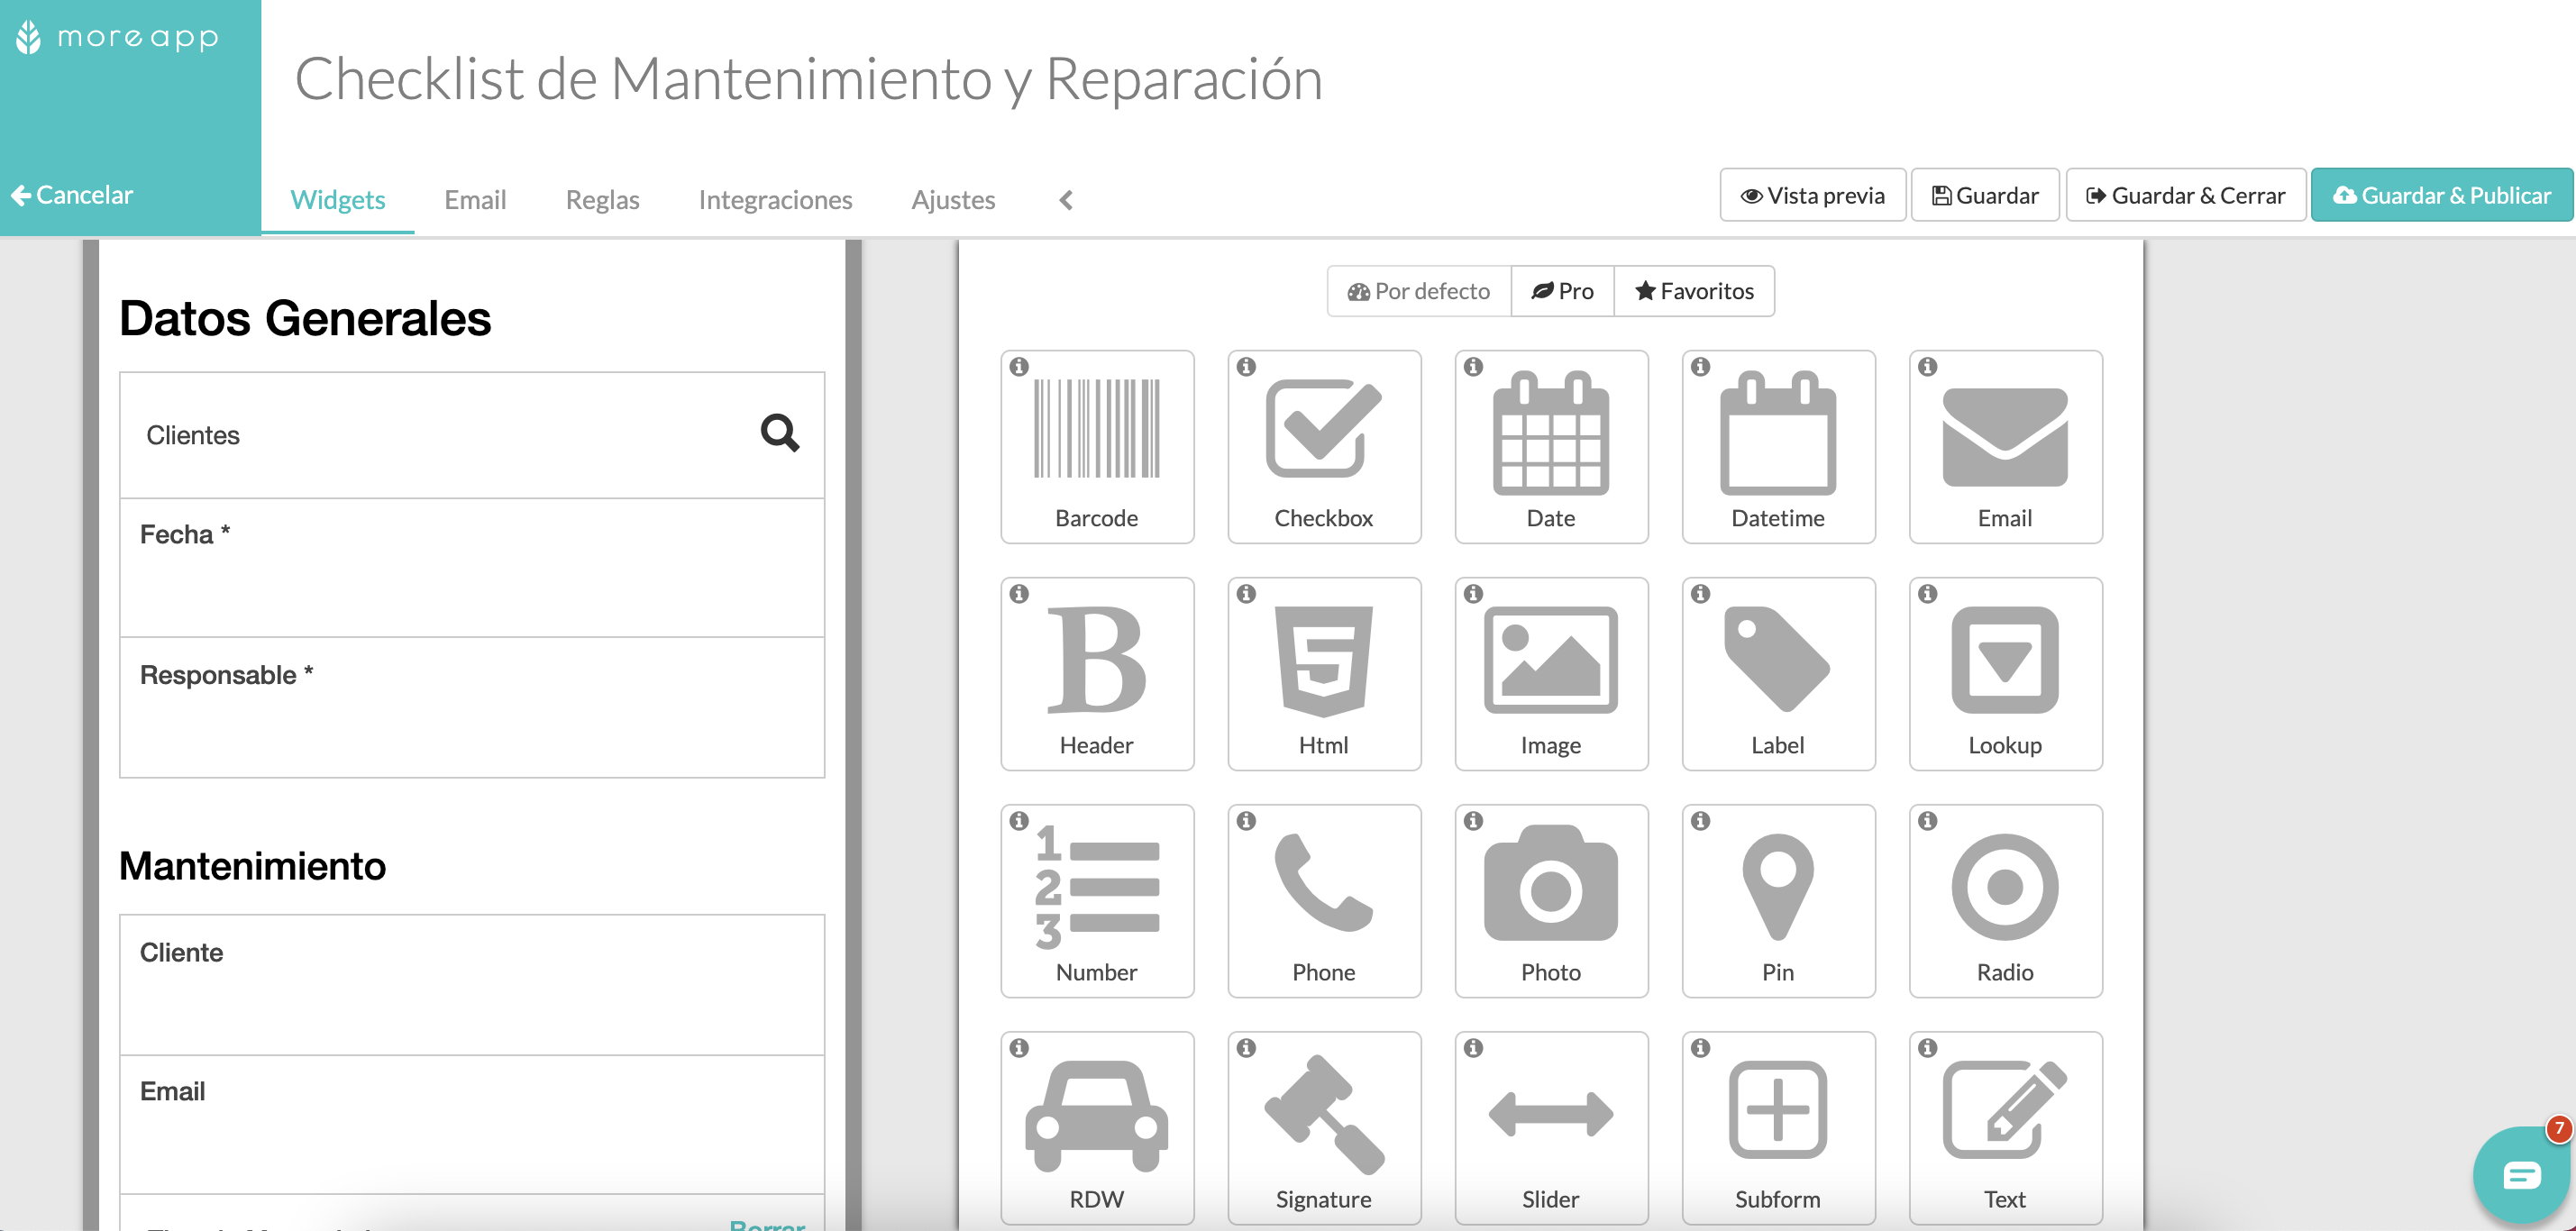This screenshot has height=1231, width=2576.
Task: Add a Label widget
Action: point(1778,673)
